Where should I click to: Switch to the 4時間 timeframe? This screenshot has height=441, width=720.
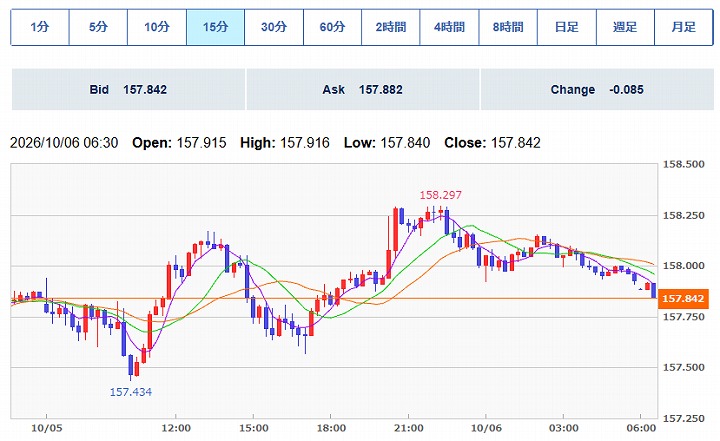click(450, 27)
